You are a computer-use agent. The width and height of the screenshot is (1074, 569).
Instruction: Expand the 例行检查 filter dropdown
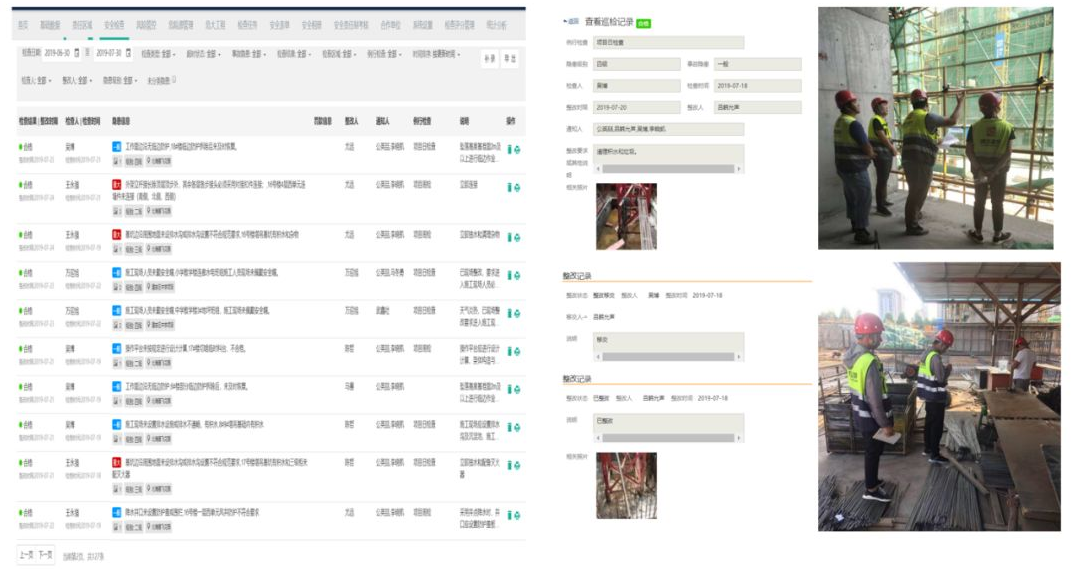coord(384,54)
